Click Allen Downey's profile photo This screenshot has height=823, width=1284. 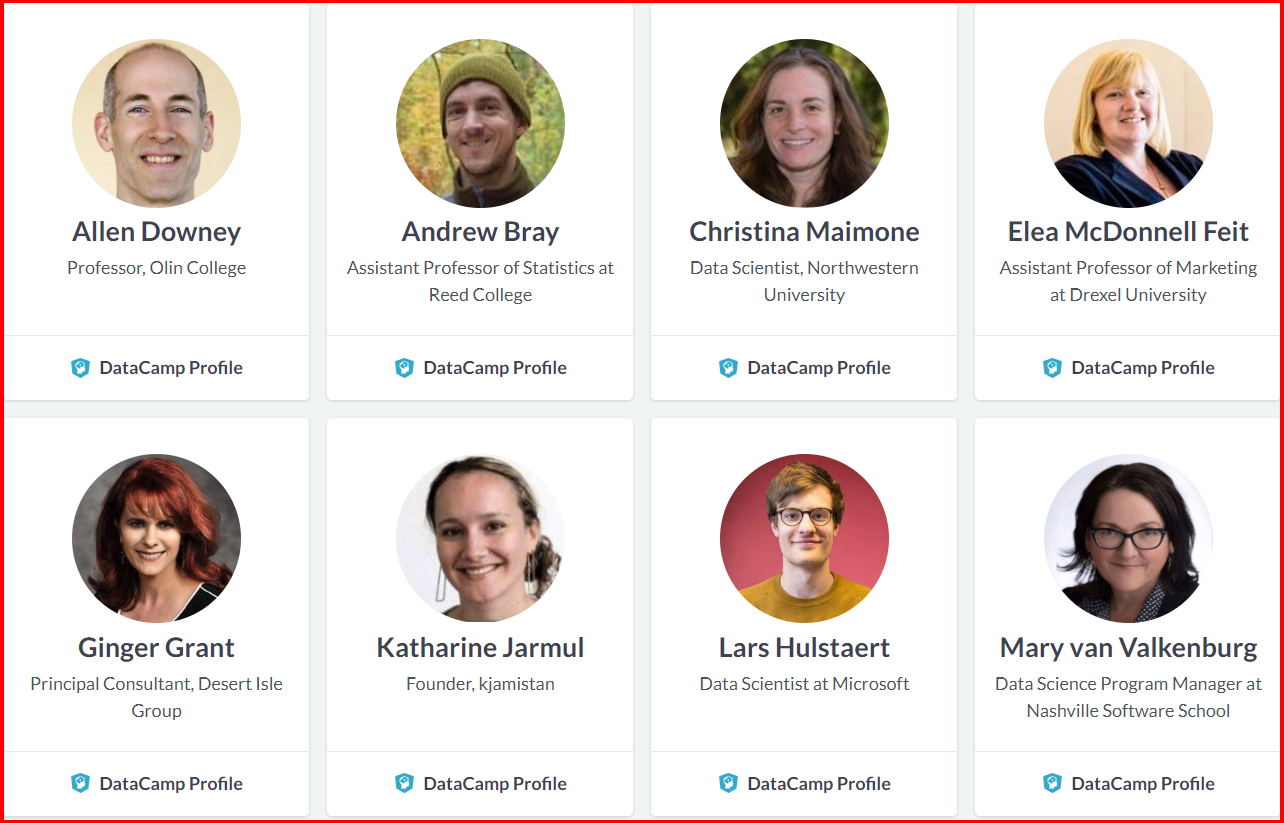156,123
